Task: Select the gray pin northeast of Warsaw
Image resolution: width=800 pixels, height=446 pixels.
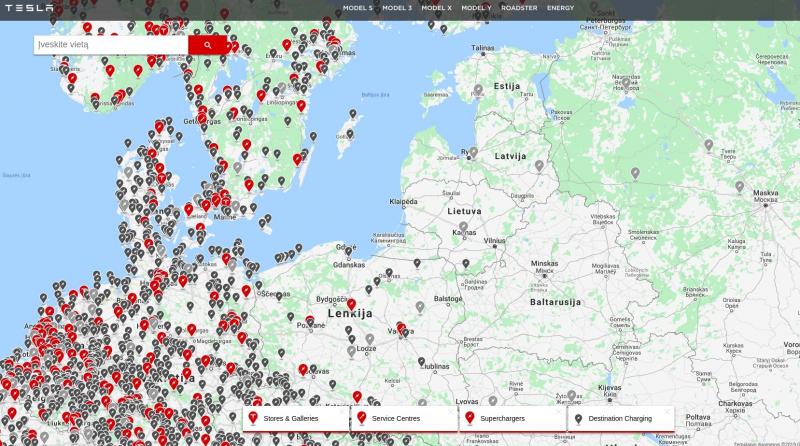Action: click(420, 307)
